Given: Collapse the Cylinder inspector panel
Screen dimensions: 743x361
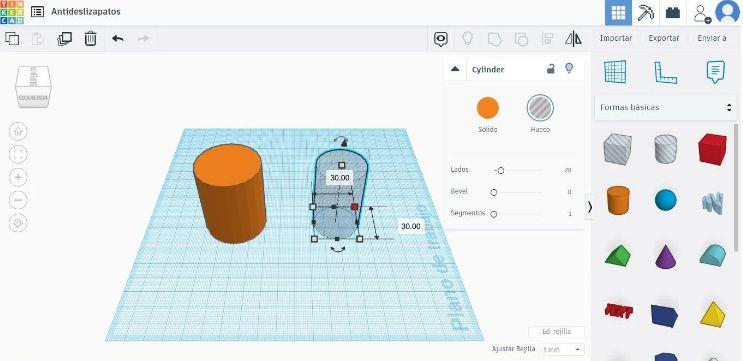Looking at the screenshot, I should click(455, 69).
